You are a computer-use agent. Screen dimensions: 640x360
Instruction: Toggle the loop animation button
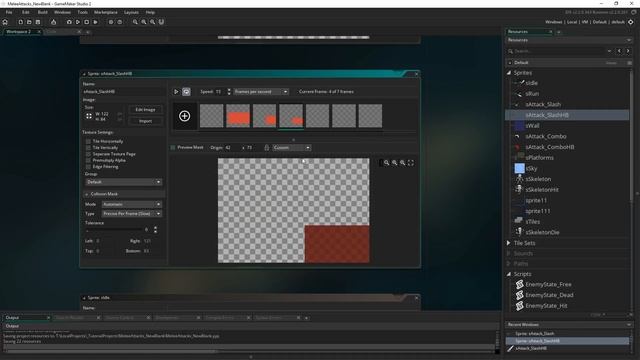pos(186,92)
